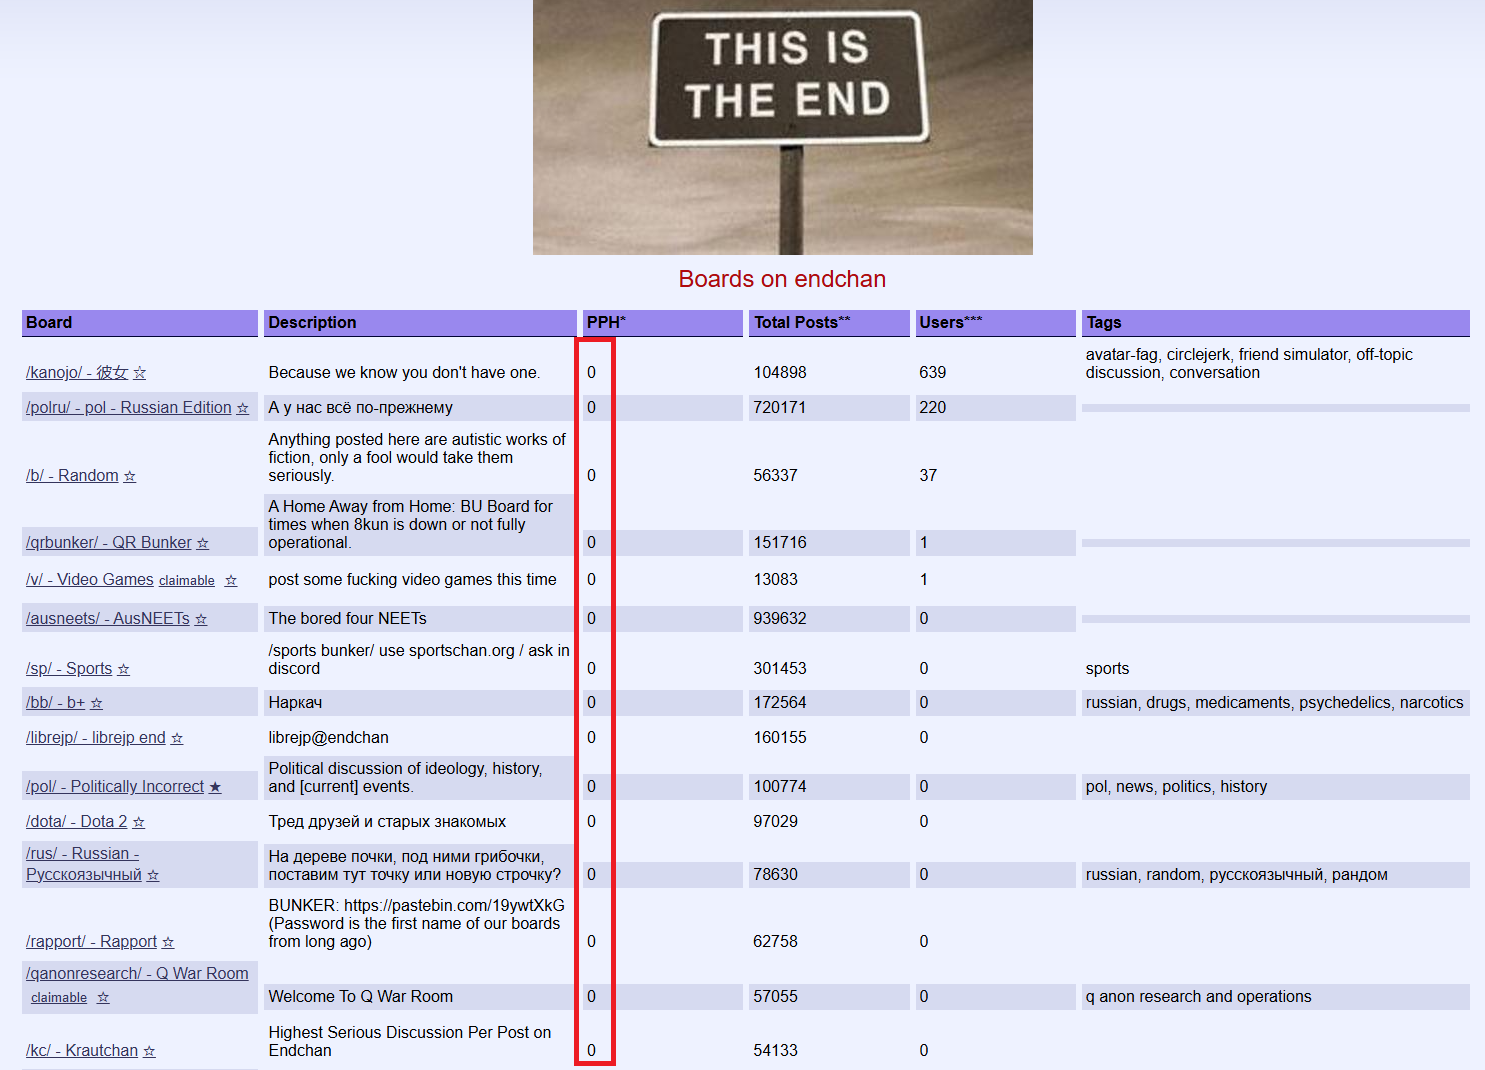Image resolution: width=1485 pixels, height=1070 pixels.
Task: Click the star next to /b/ - Random
Action: pyautogui.click(x=129, y=476)
